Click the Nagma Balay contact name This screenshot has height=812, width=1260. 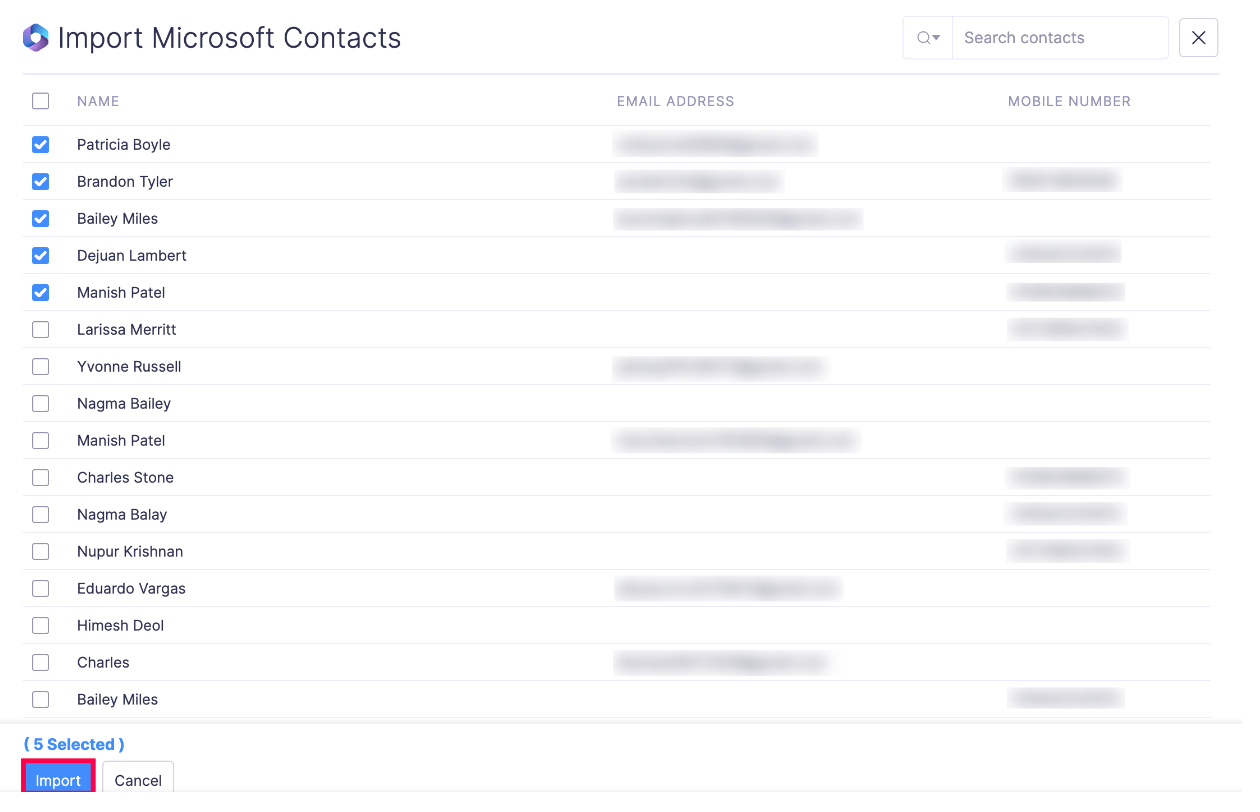tap(122, 515)
